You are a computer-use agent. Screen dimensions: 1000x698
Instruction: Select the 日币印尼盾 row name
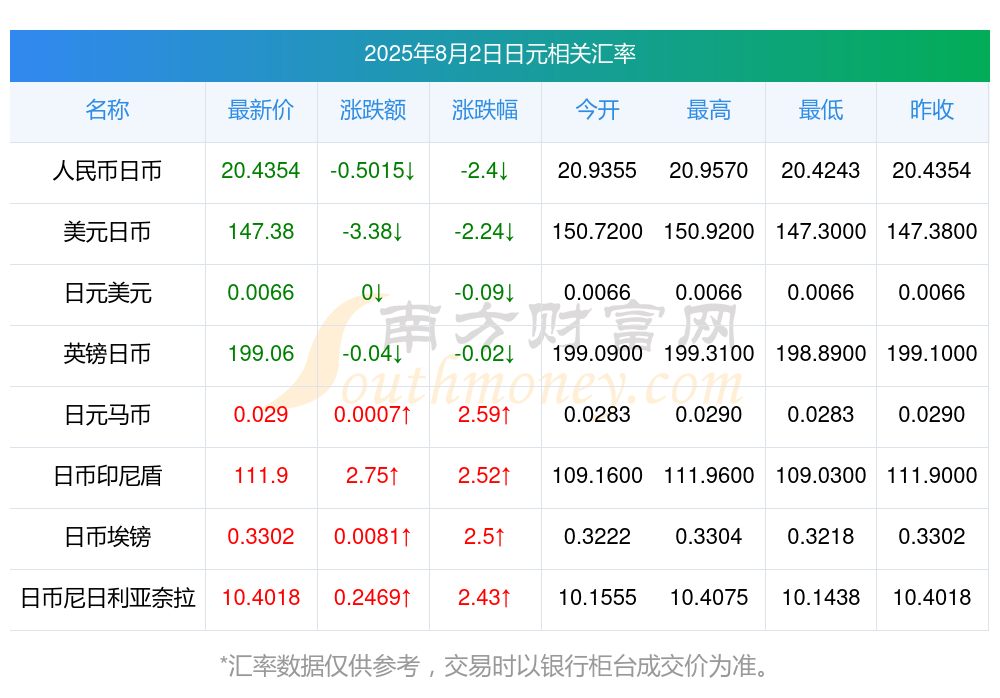107,476
